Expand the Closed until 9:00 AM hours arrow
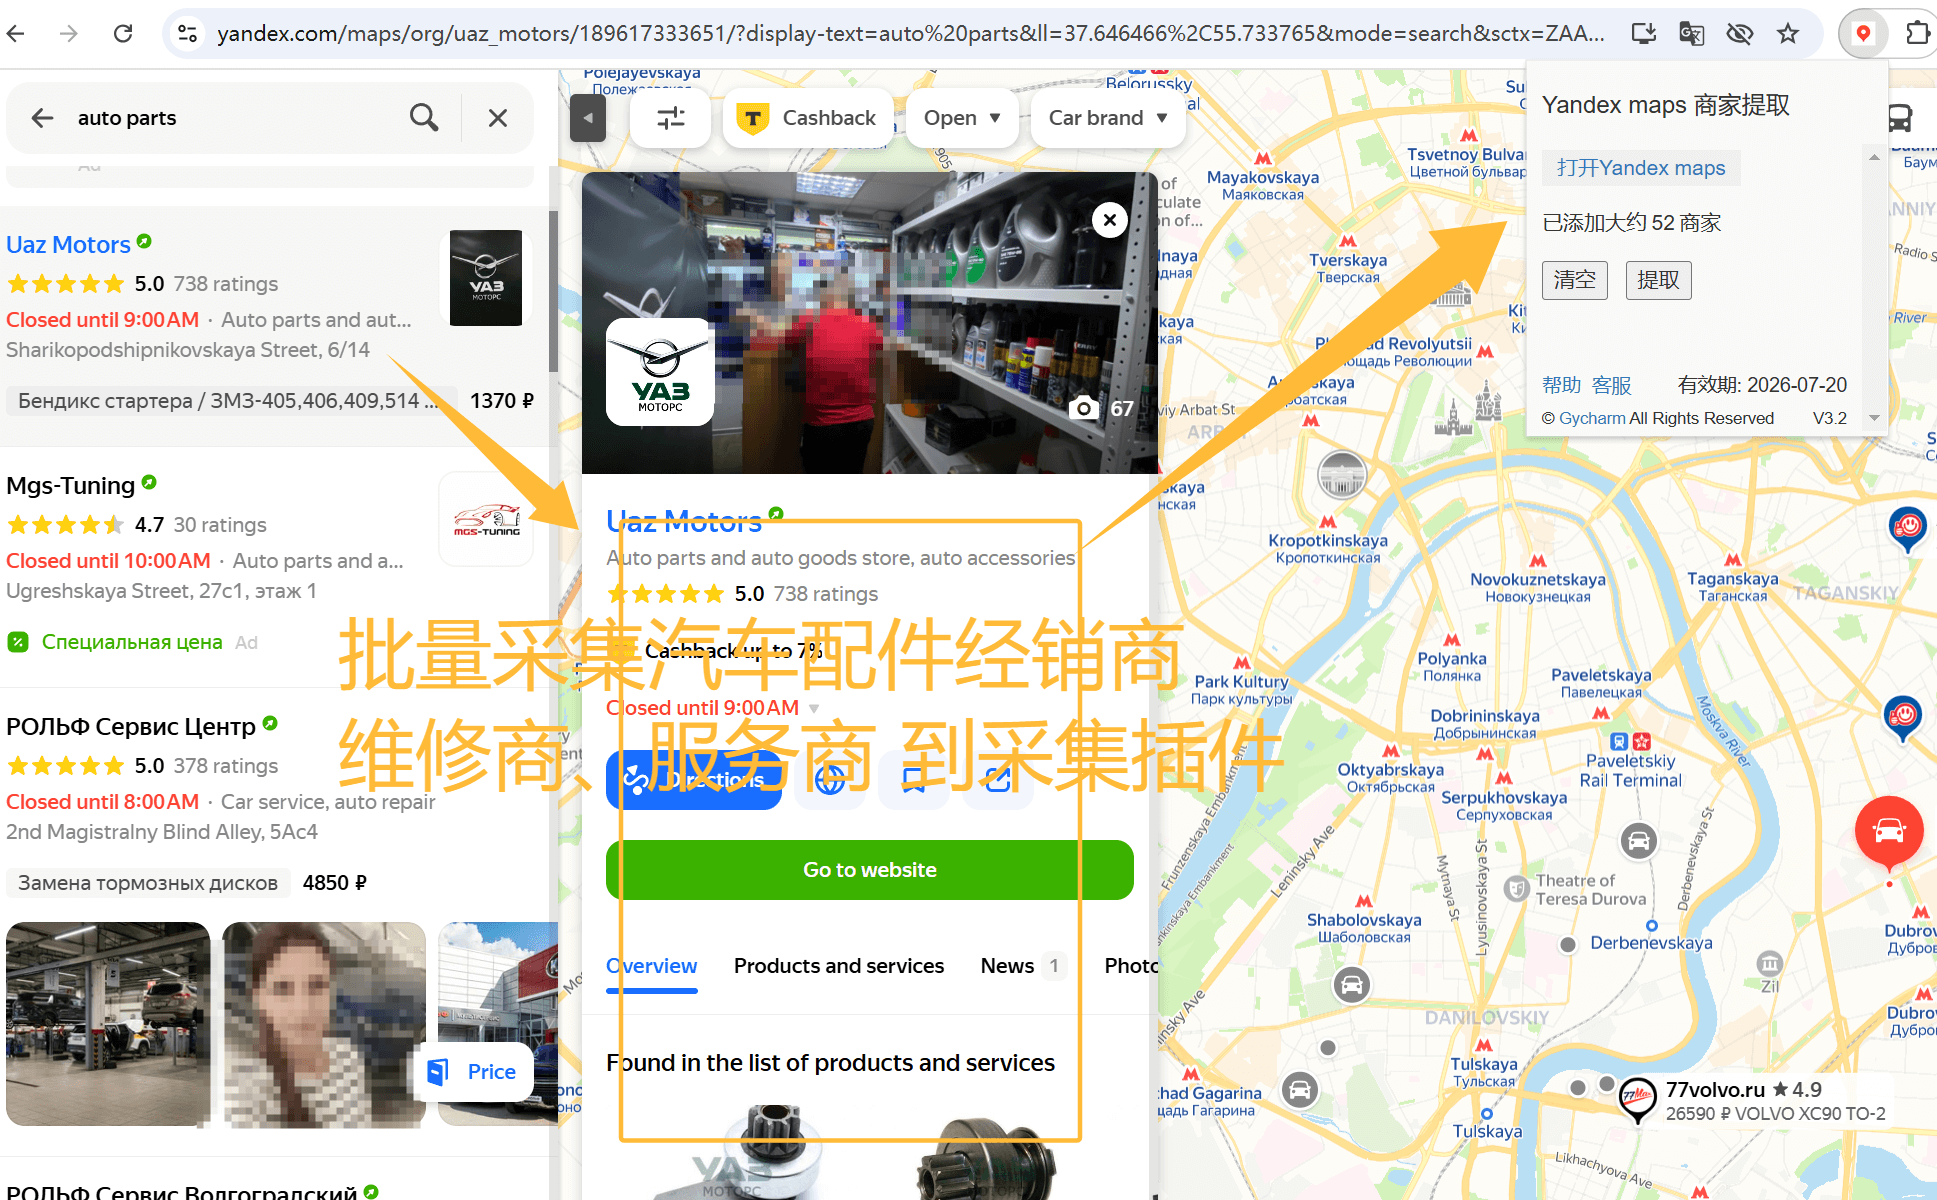 click(x=814, y=709)
